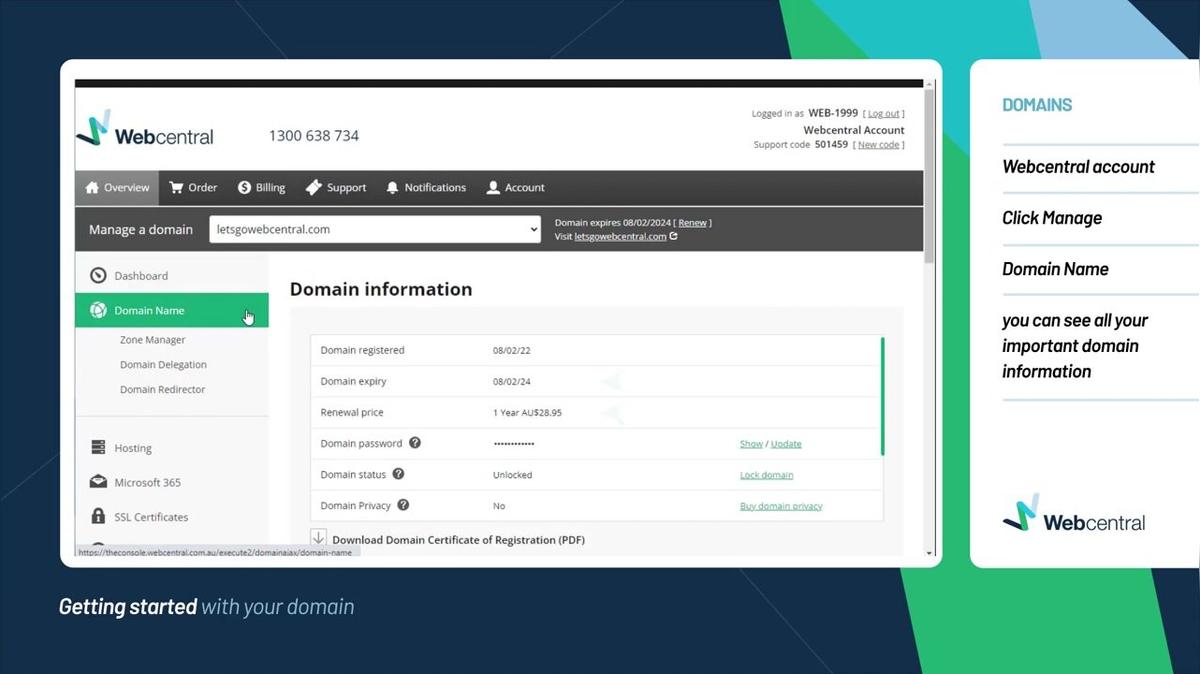The height and width of the screenshot is (674, 1200).
Task: Open Domain Delegation in sidebar
Action: tap(163, 365)
